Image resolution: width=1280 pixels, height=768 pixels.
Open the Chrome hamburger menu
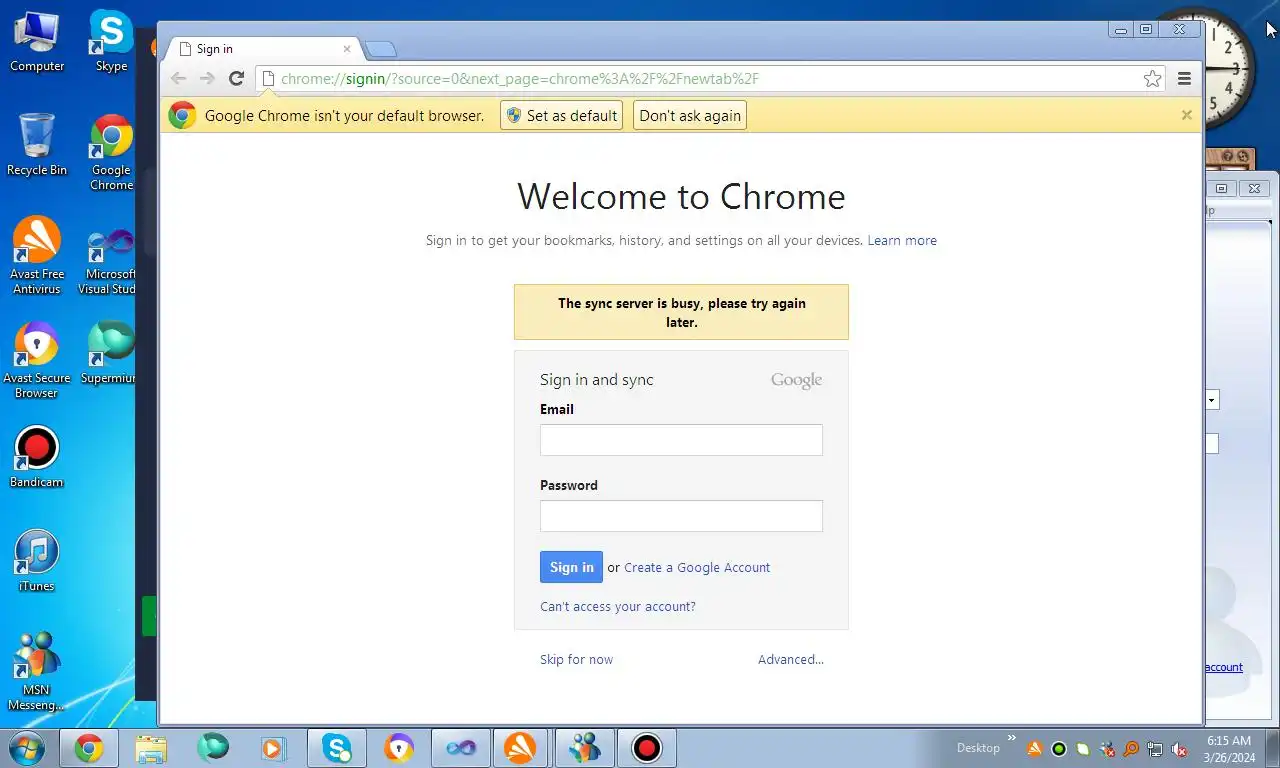coord(1184,79)
